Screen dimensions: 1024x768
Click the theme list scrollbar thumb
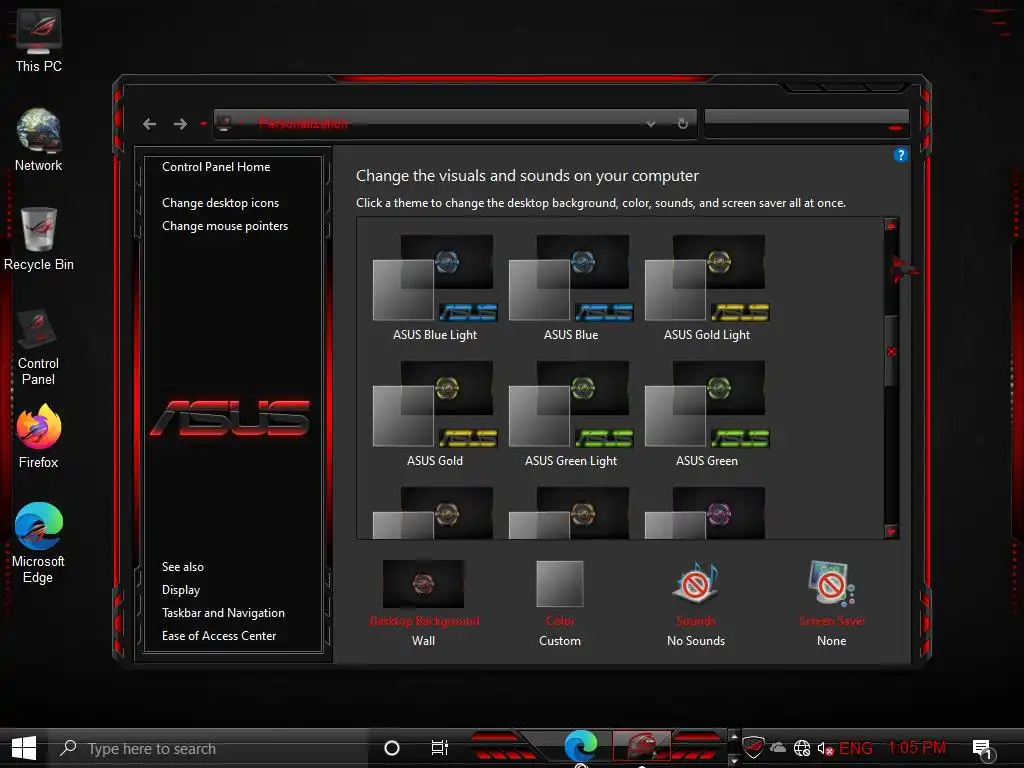[891, 351]
